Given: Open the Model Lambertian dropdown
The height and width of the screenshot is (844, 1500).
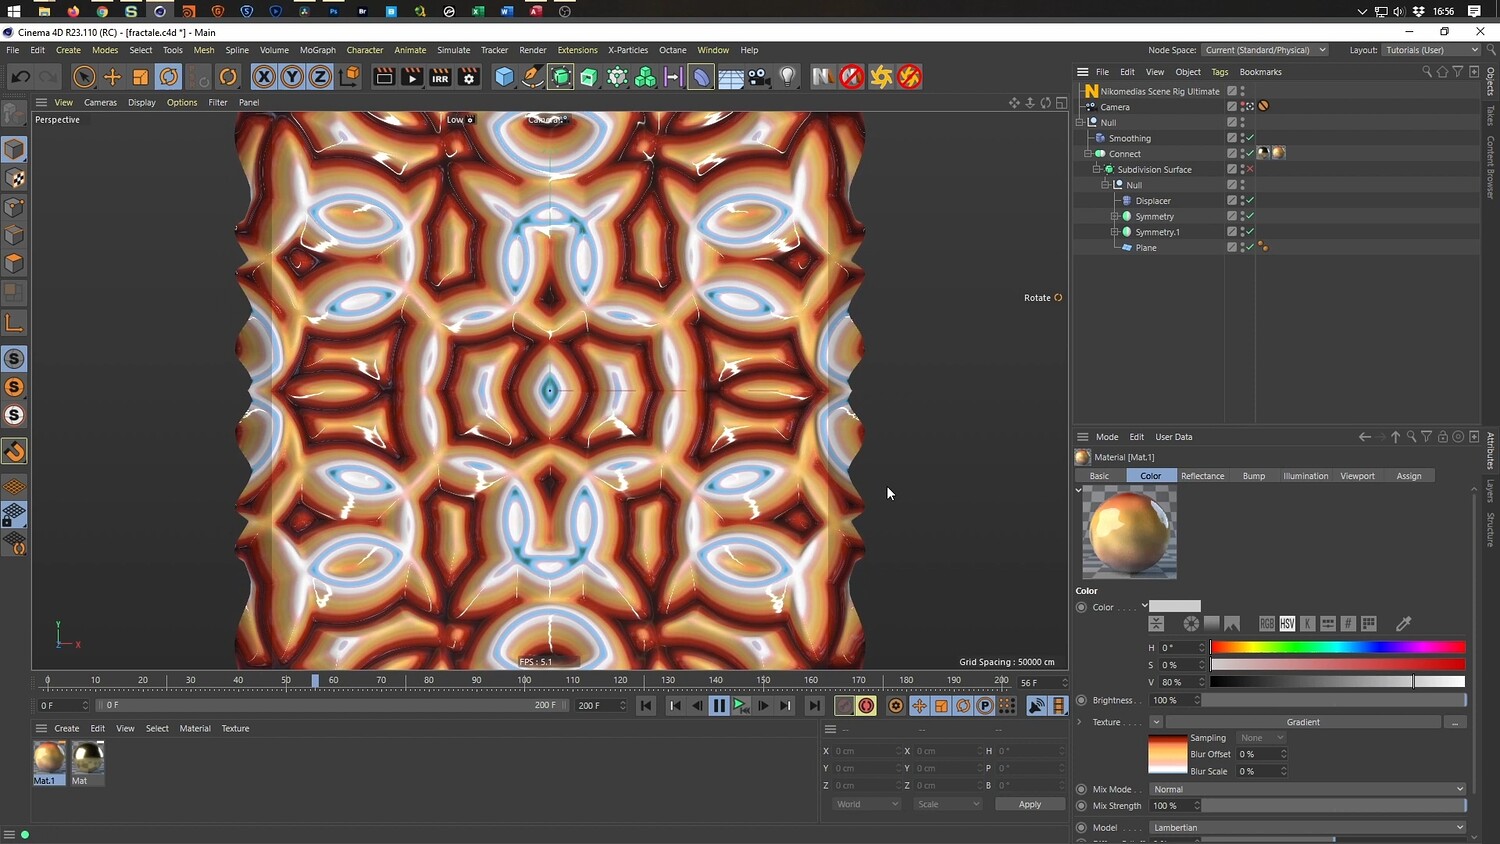Looking at the screenshot, I should coord(1308,828).
